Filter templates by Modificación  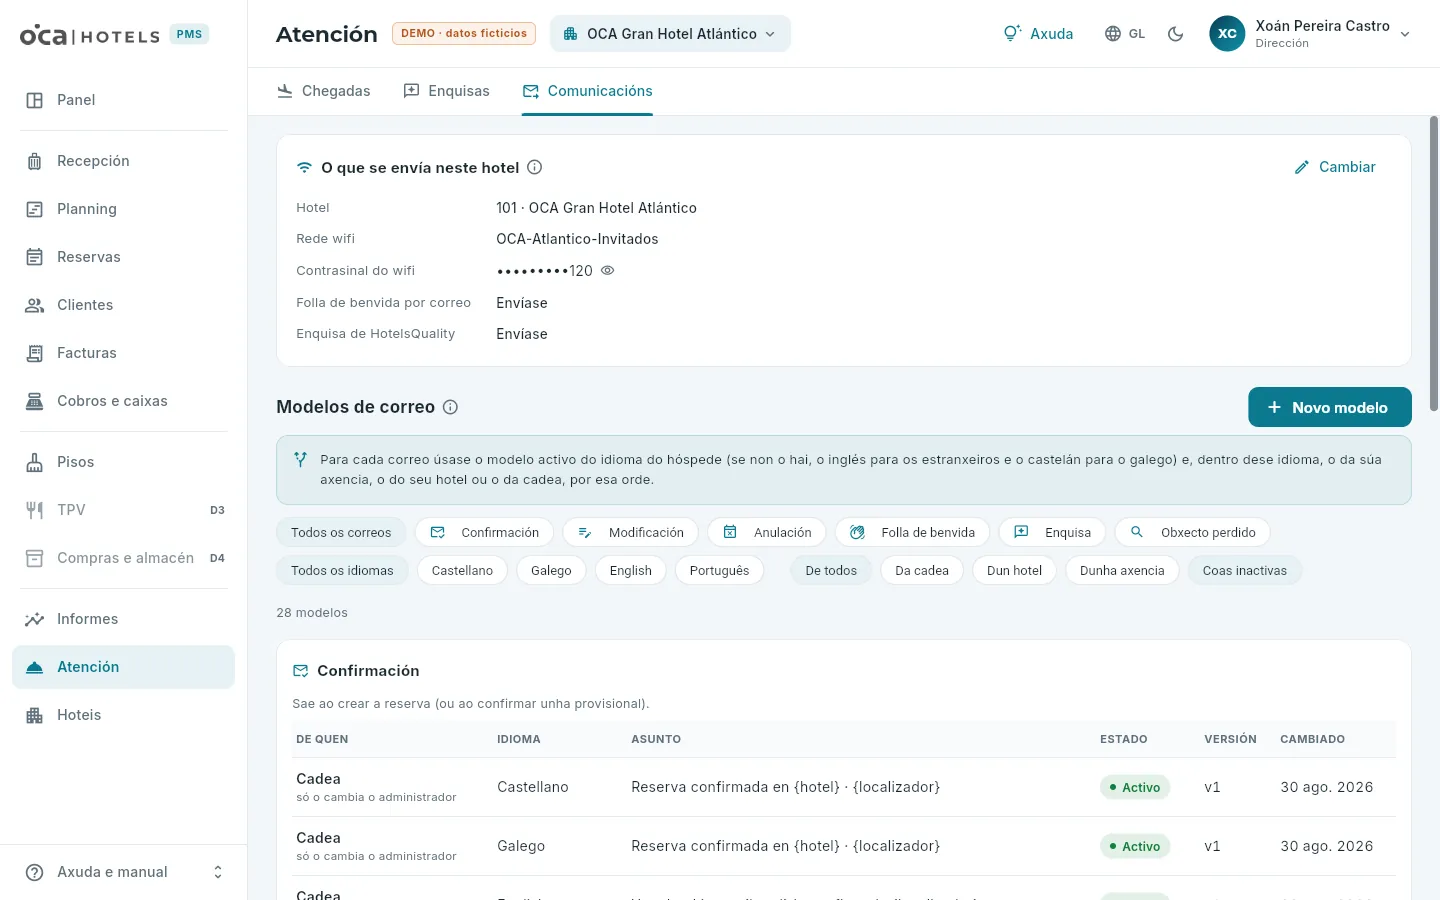point(630,532)
